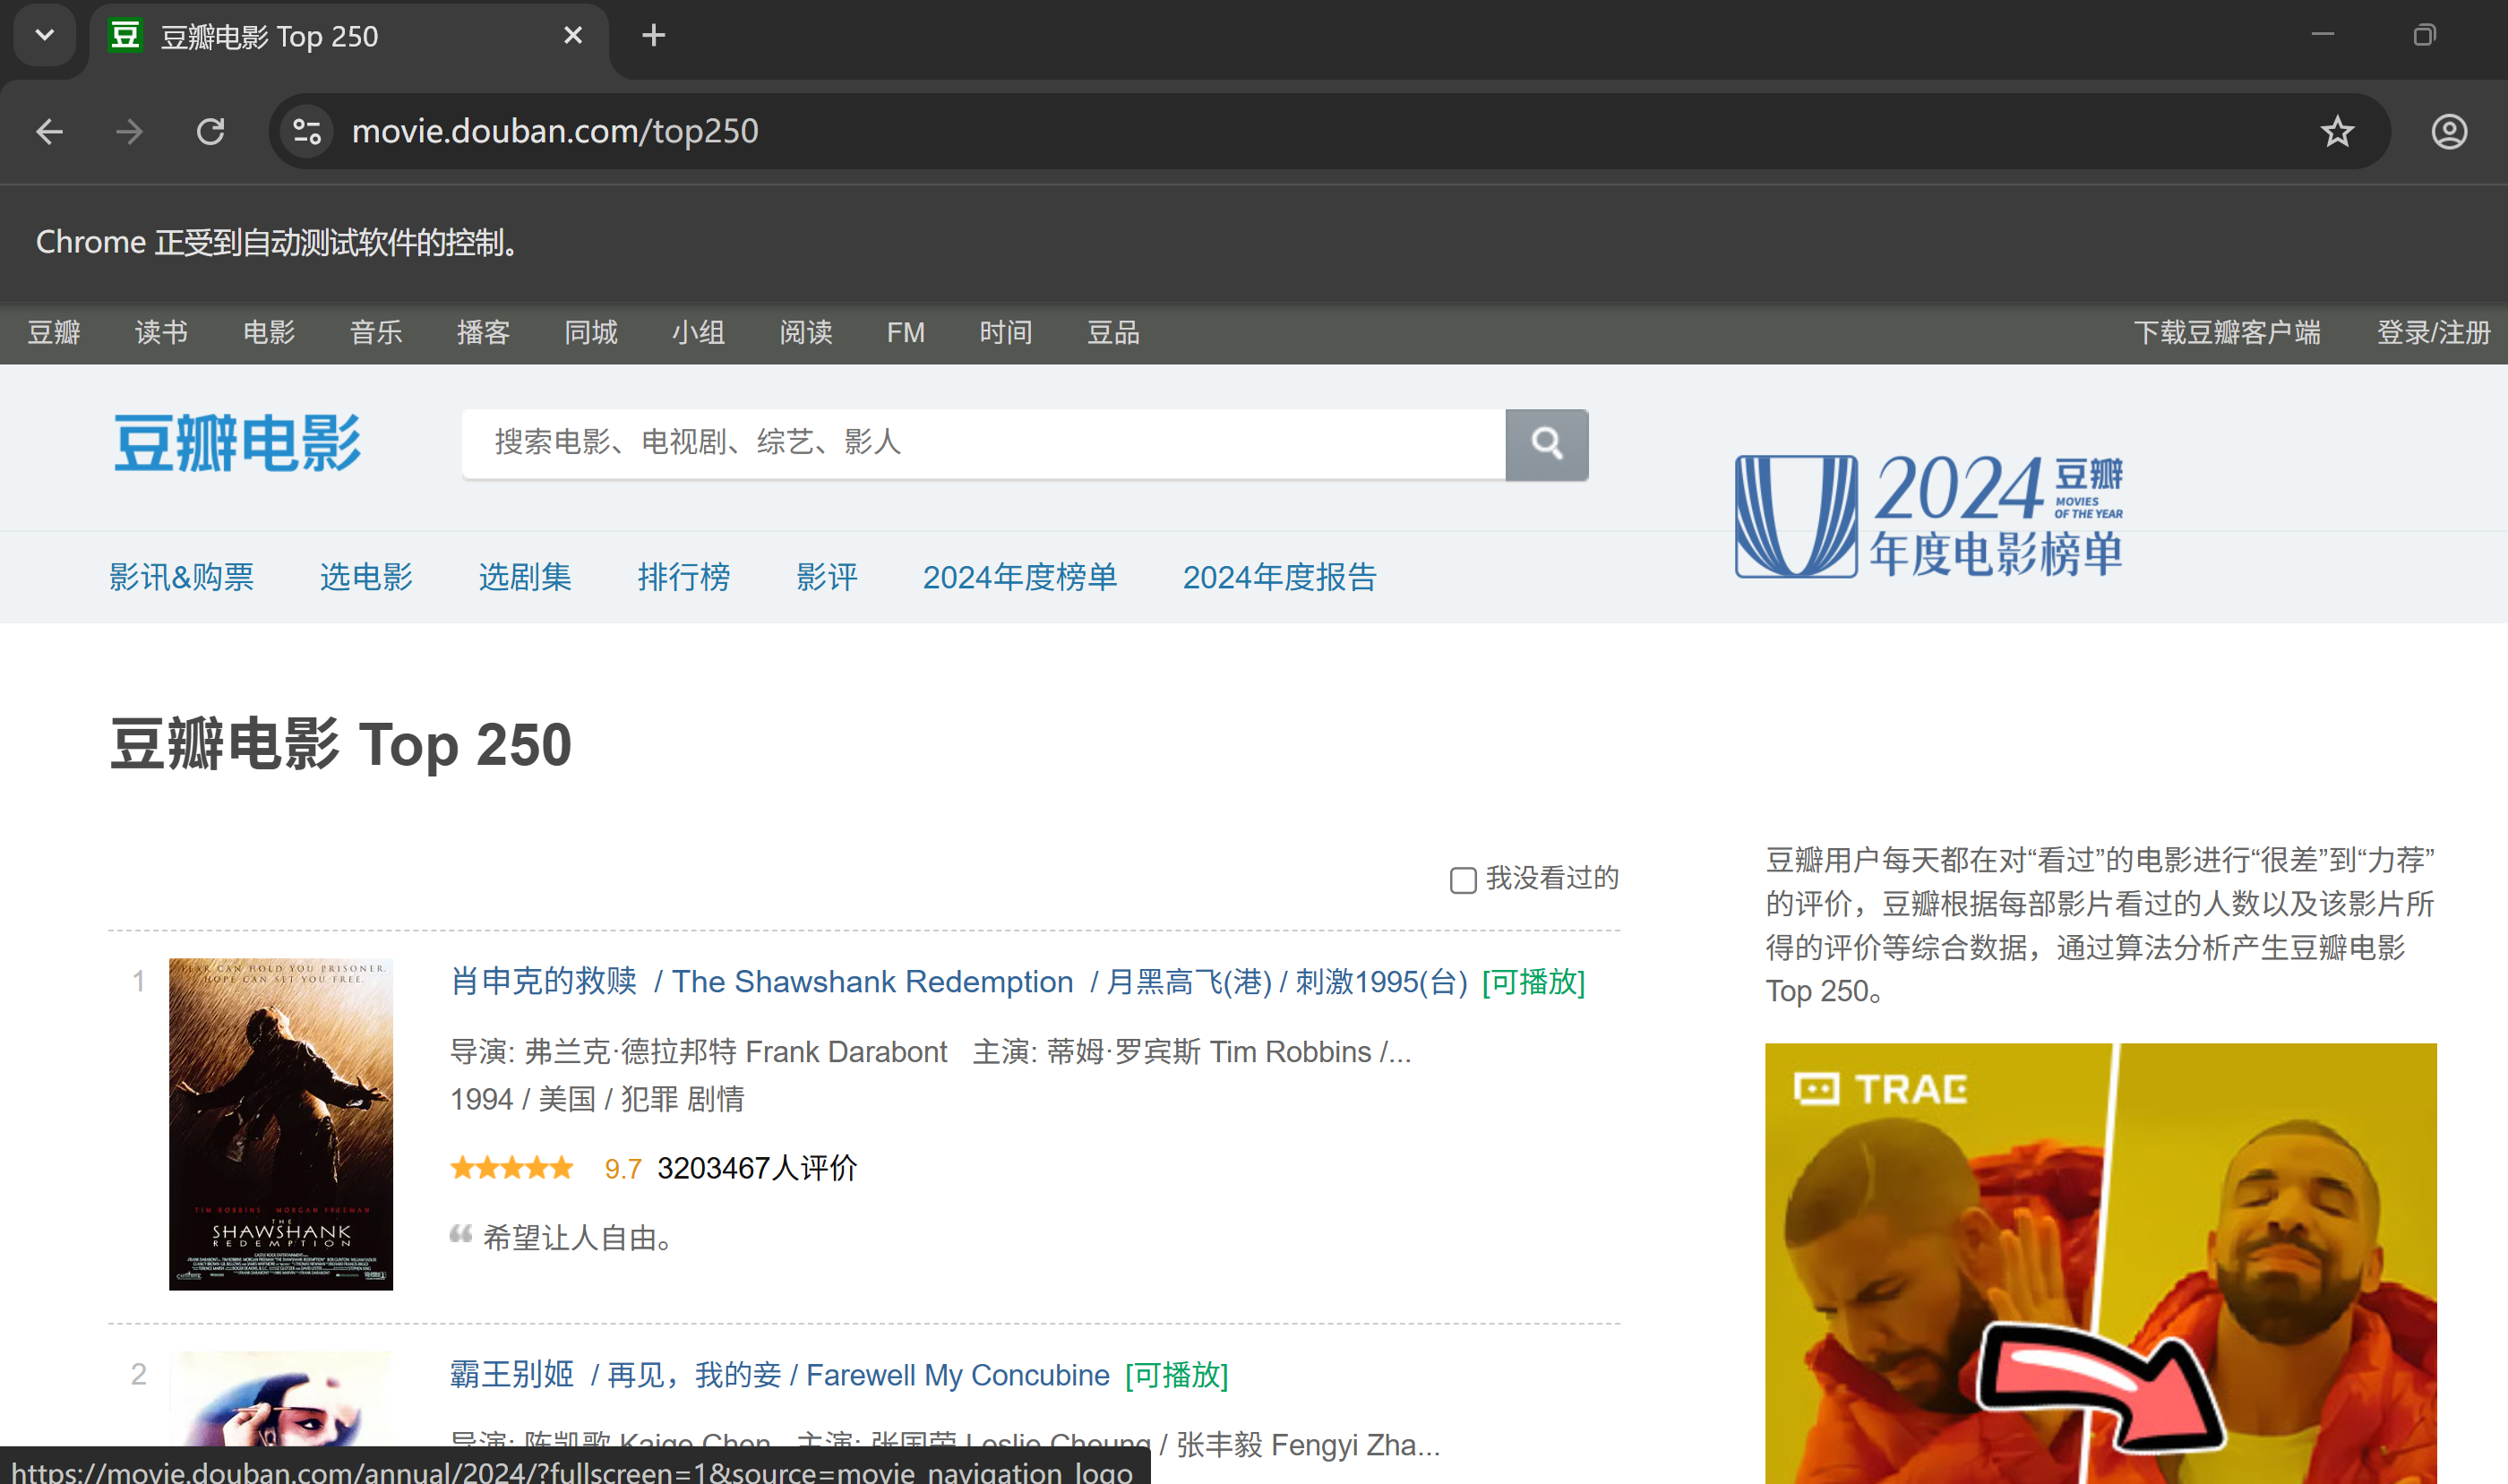Click the 豆瓣电影 Top 250 page heading
Screen dimensions: 2508x1484
pos(340,745)
